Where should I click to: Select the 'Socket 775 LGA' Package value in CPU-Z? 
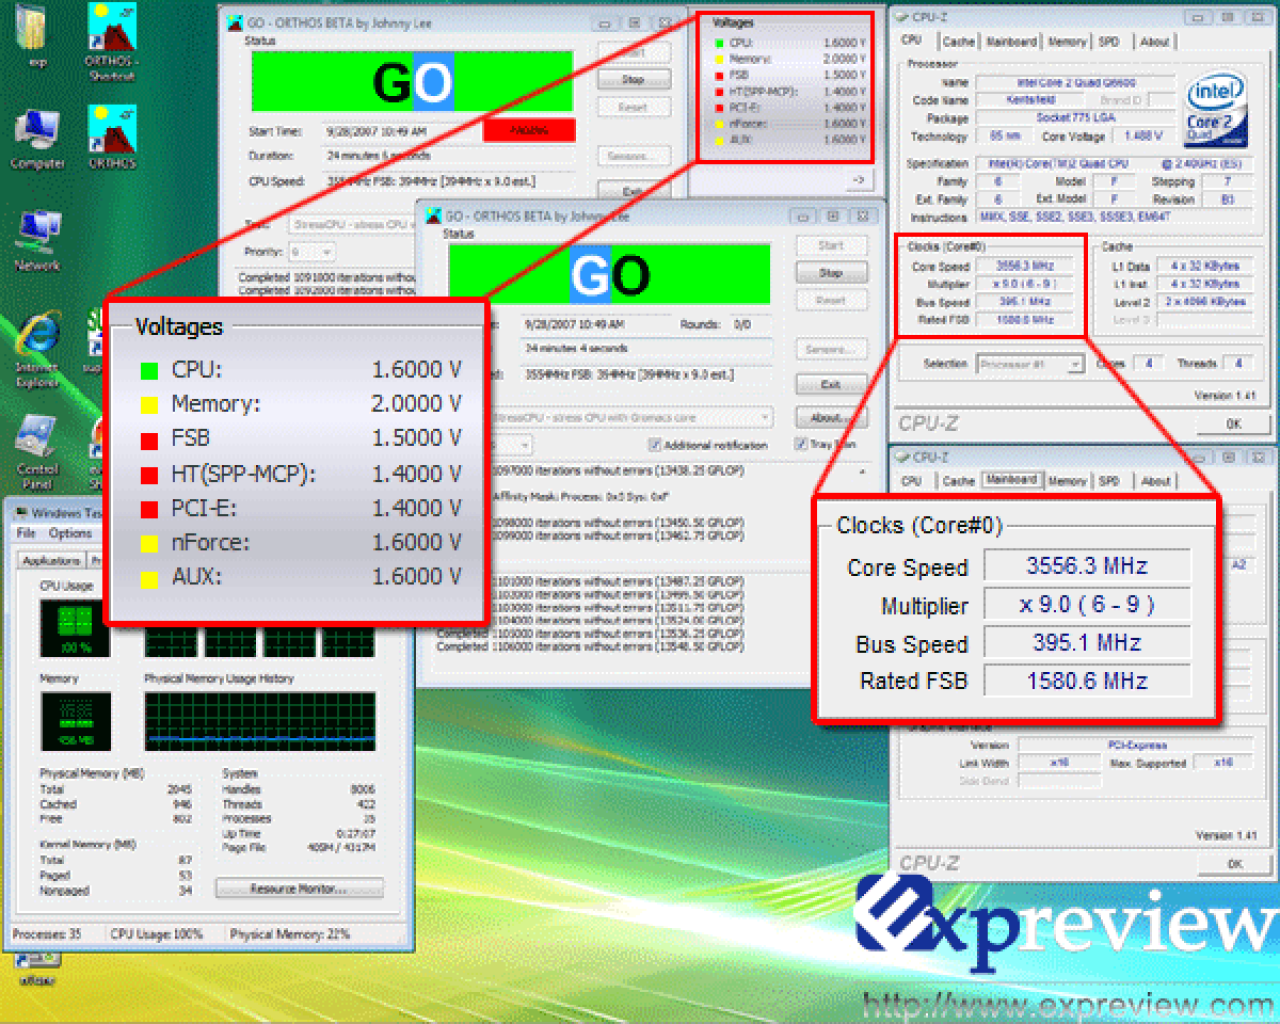[1076, 118]
